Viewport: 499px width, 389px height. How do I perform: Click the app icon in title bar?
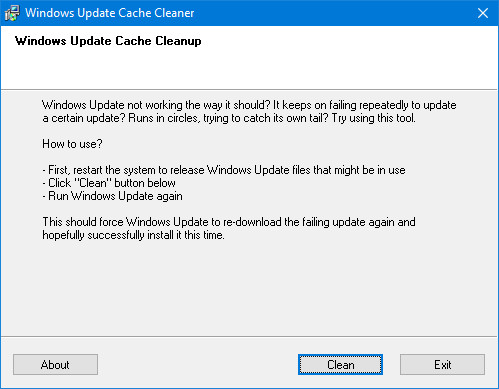coord(12,13)
